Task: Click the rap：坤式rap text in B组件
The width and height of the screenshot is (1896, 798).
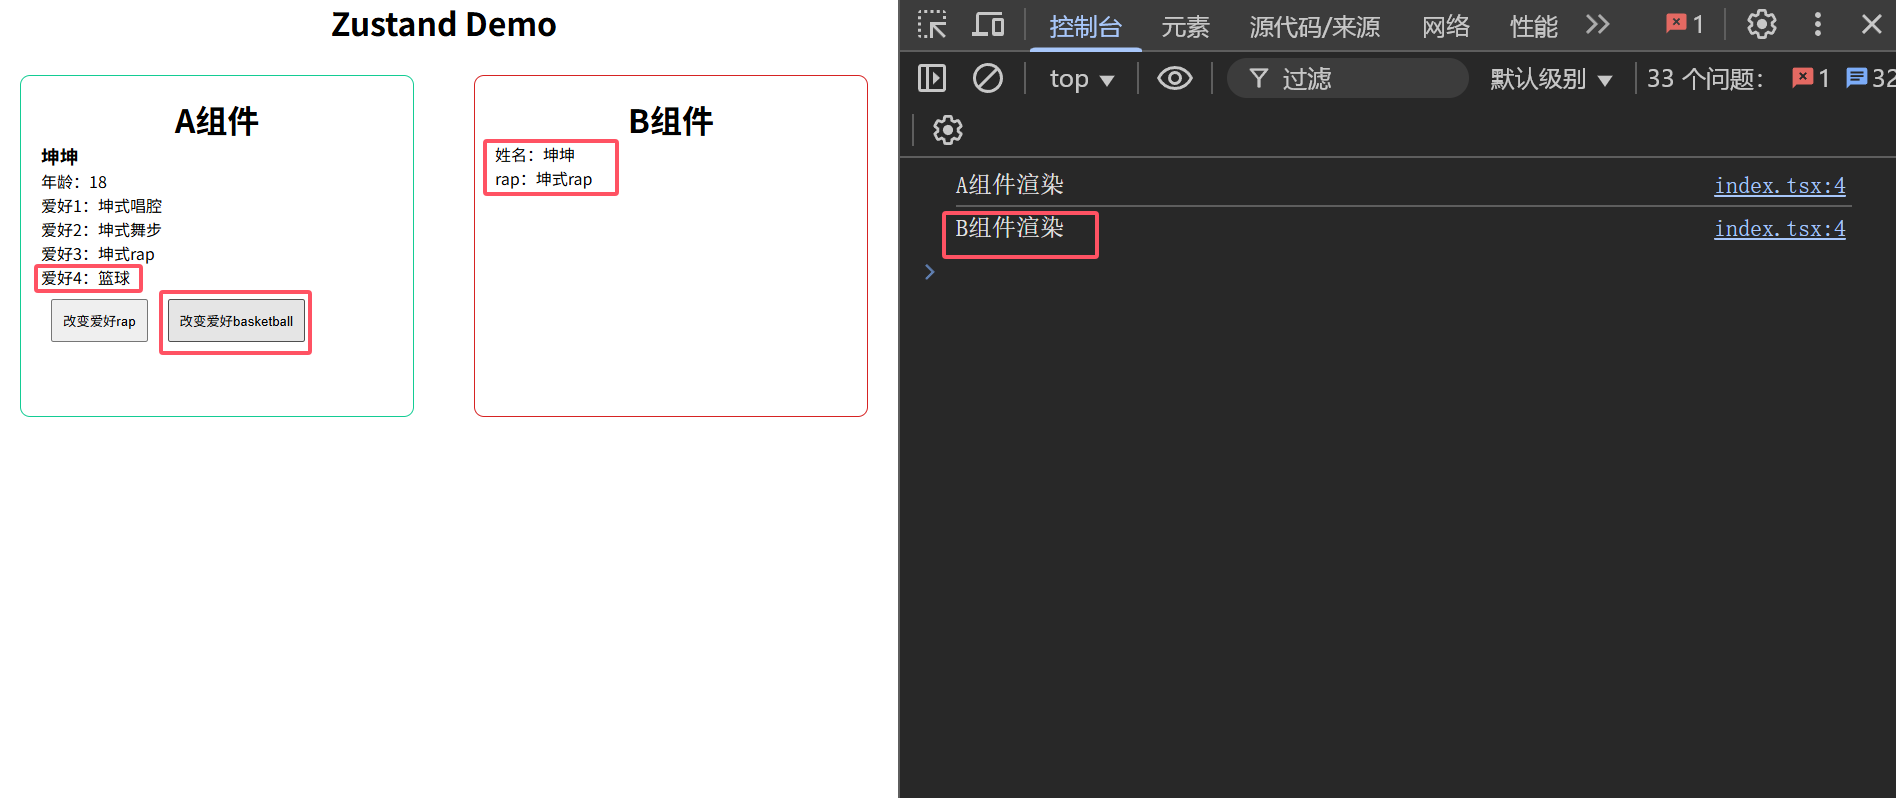Action: 544,179
